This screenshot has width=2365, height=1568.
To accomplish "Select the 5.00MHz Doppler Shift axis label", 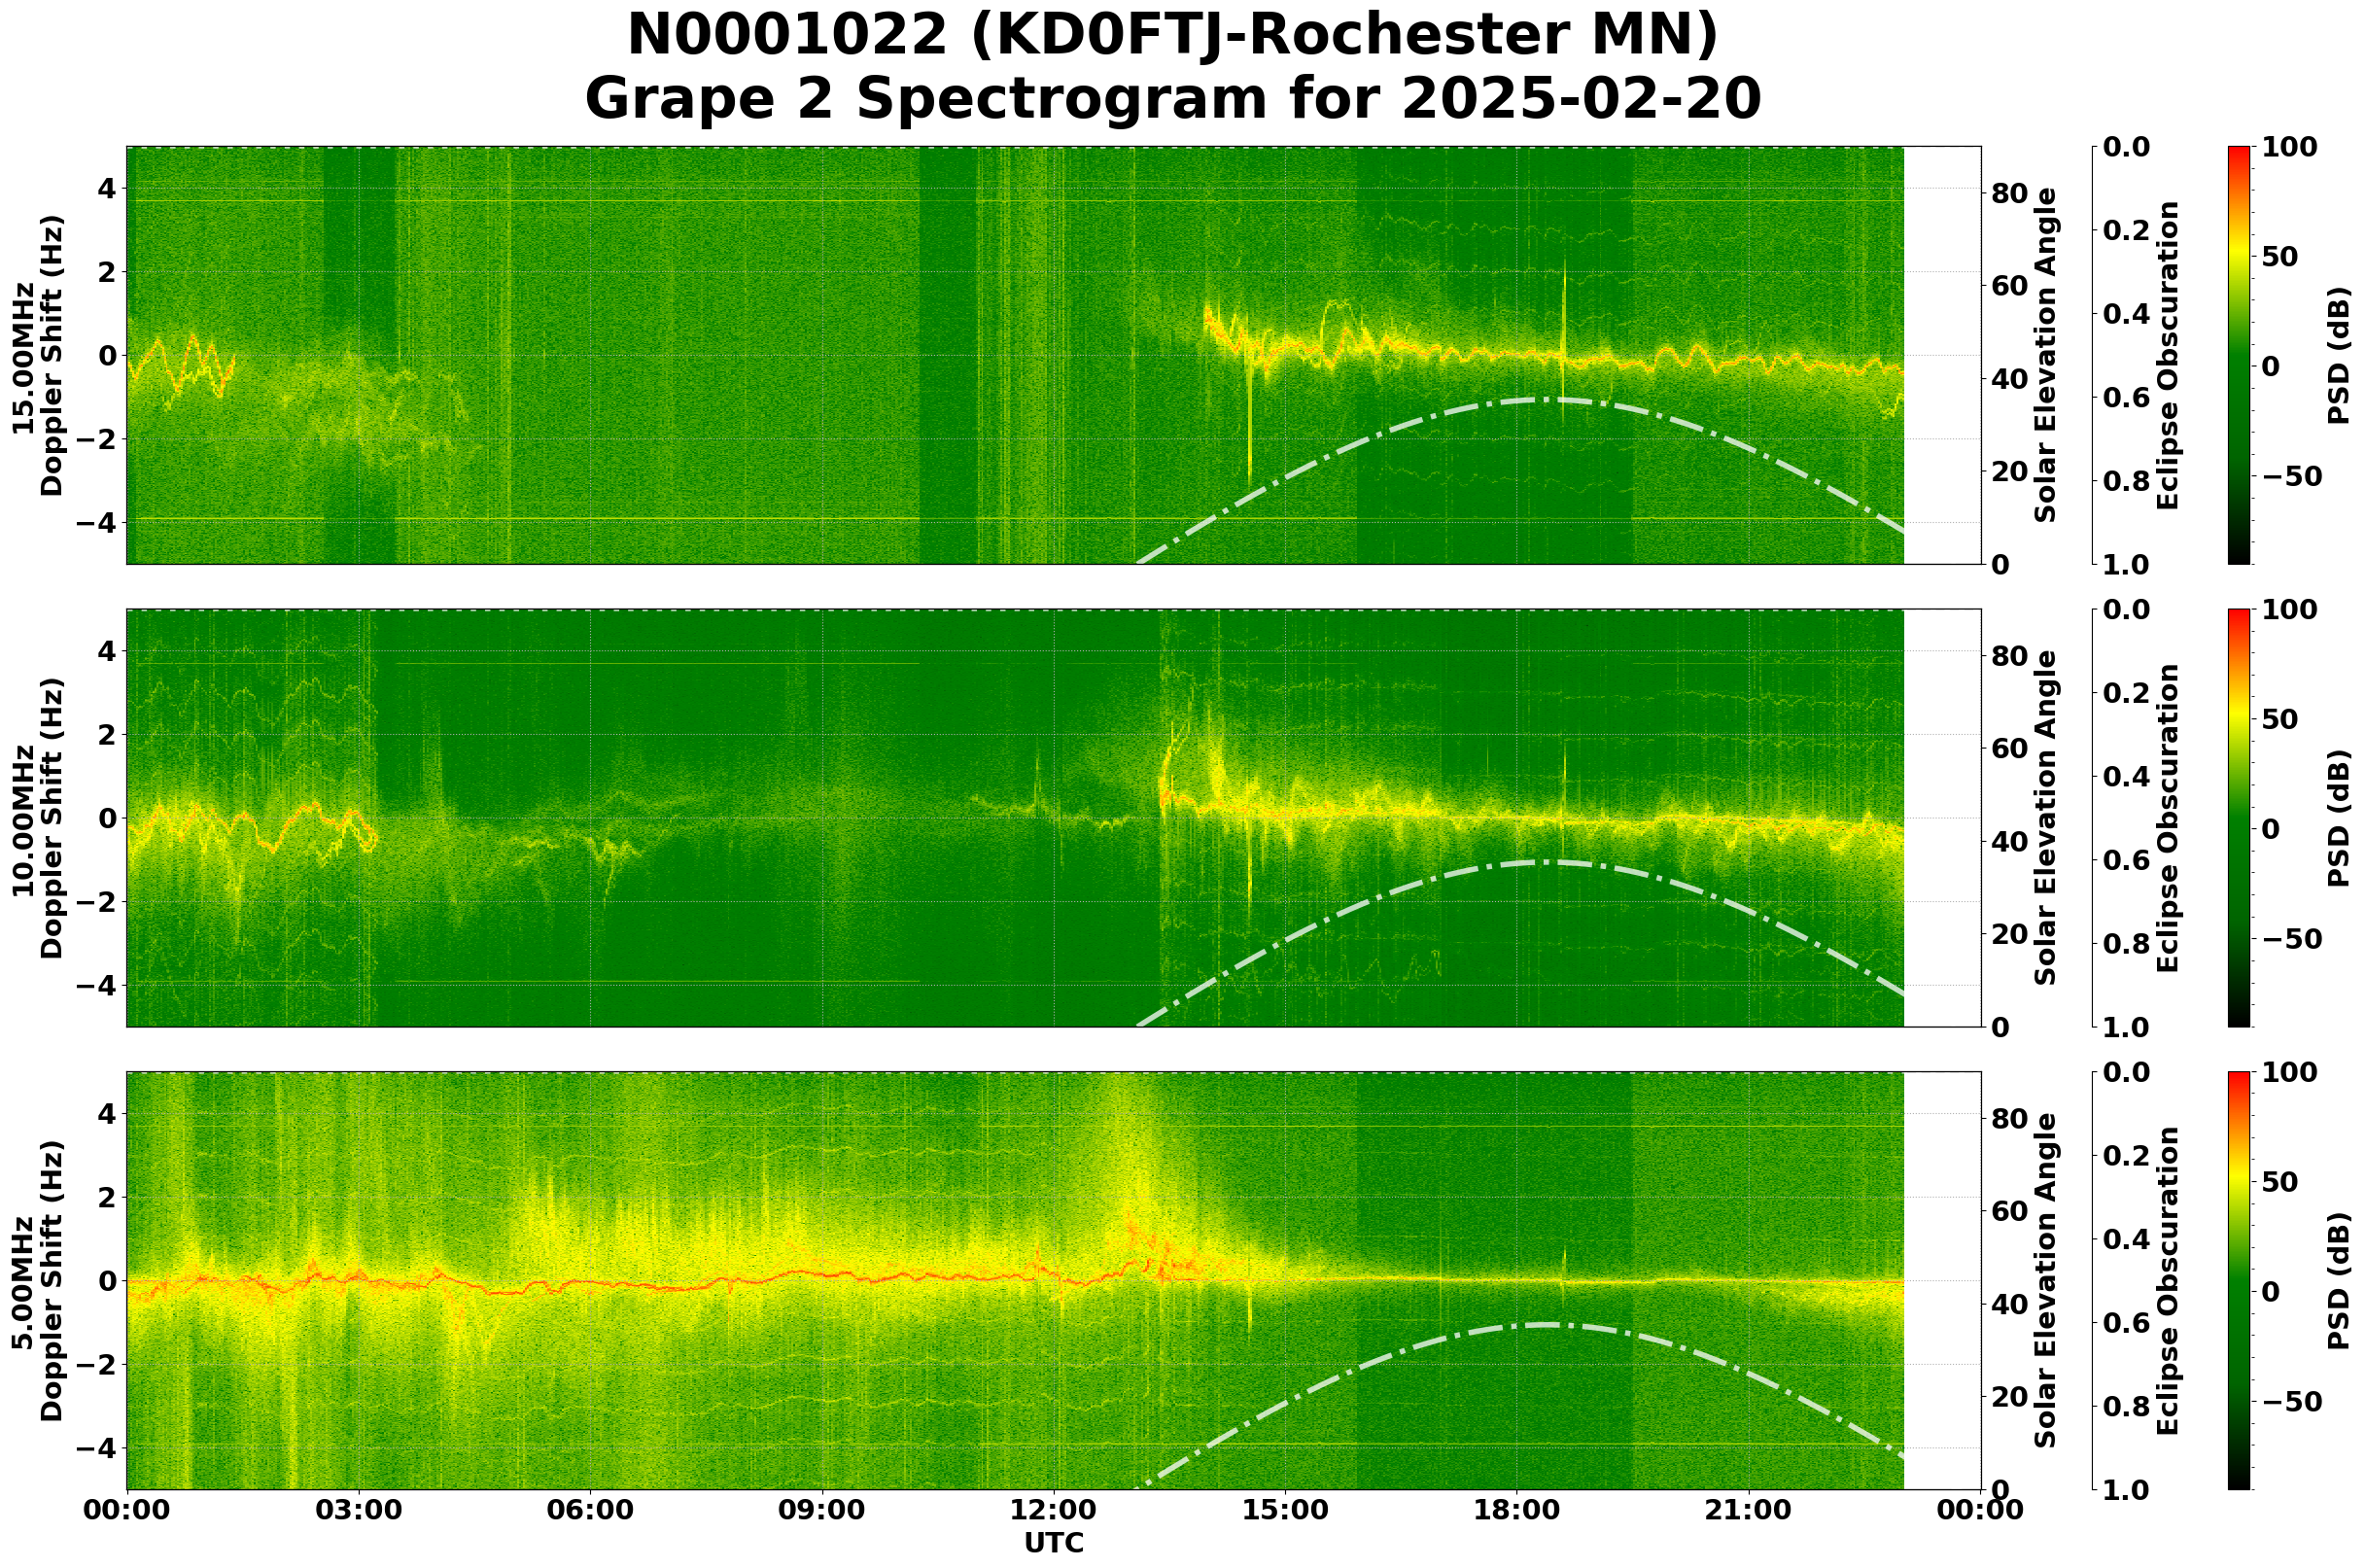I will click(37, 1281).
